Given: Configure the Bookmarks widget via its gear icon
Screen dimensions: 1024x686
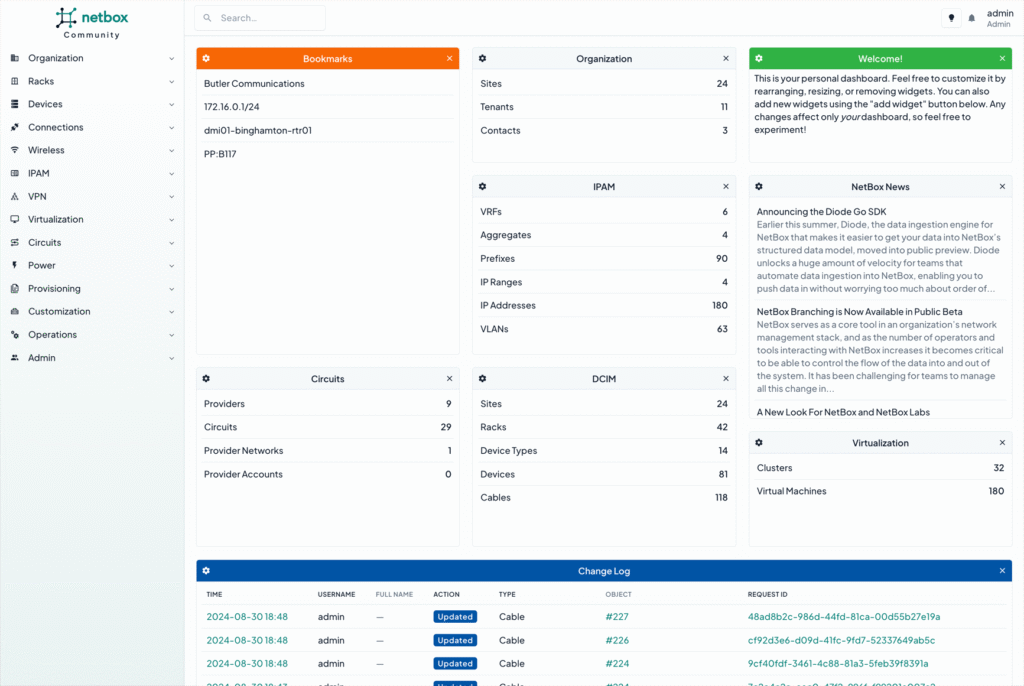Looking at the screenshot, I should tap(208, 58).
